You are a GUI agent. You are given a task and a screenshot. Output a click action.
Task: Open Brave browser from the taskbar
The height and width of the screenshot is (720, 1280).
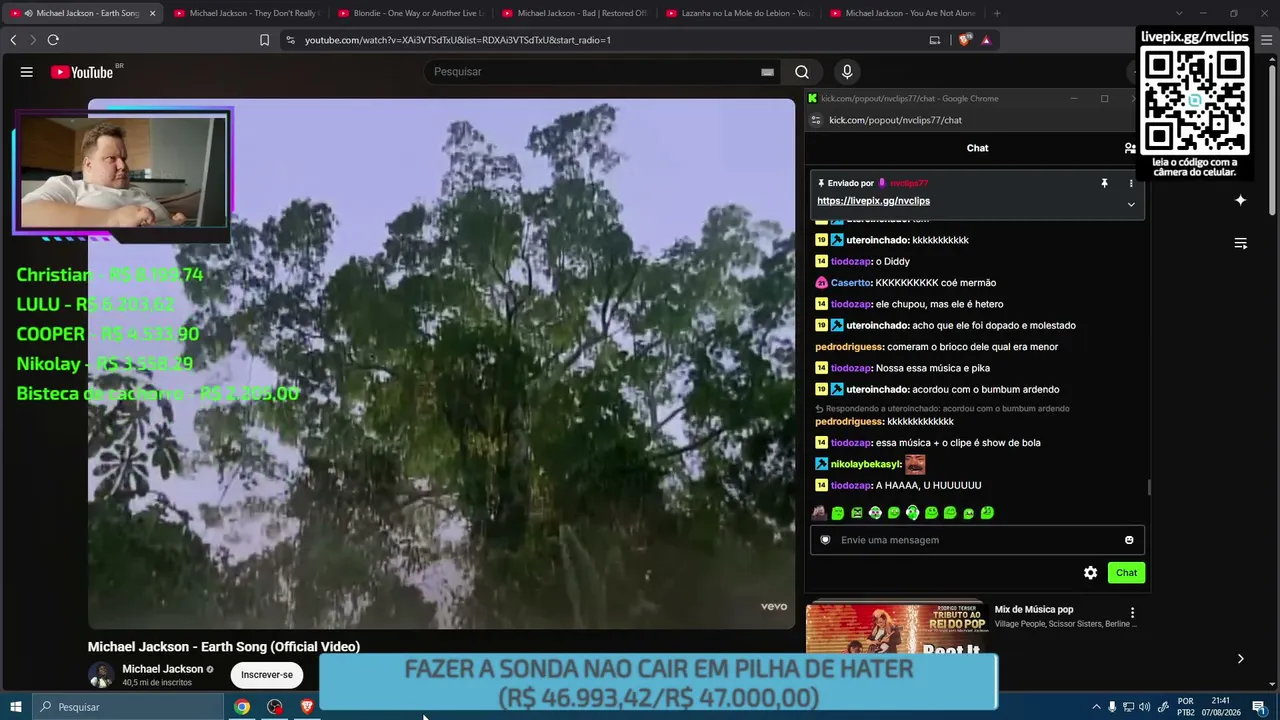(x=307, y=707)
